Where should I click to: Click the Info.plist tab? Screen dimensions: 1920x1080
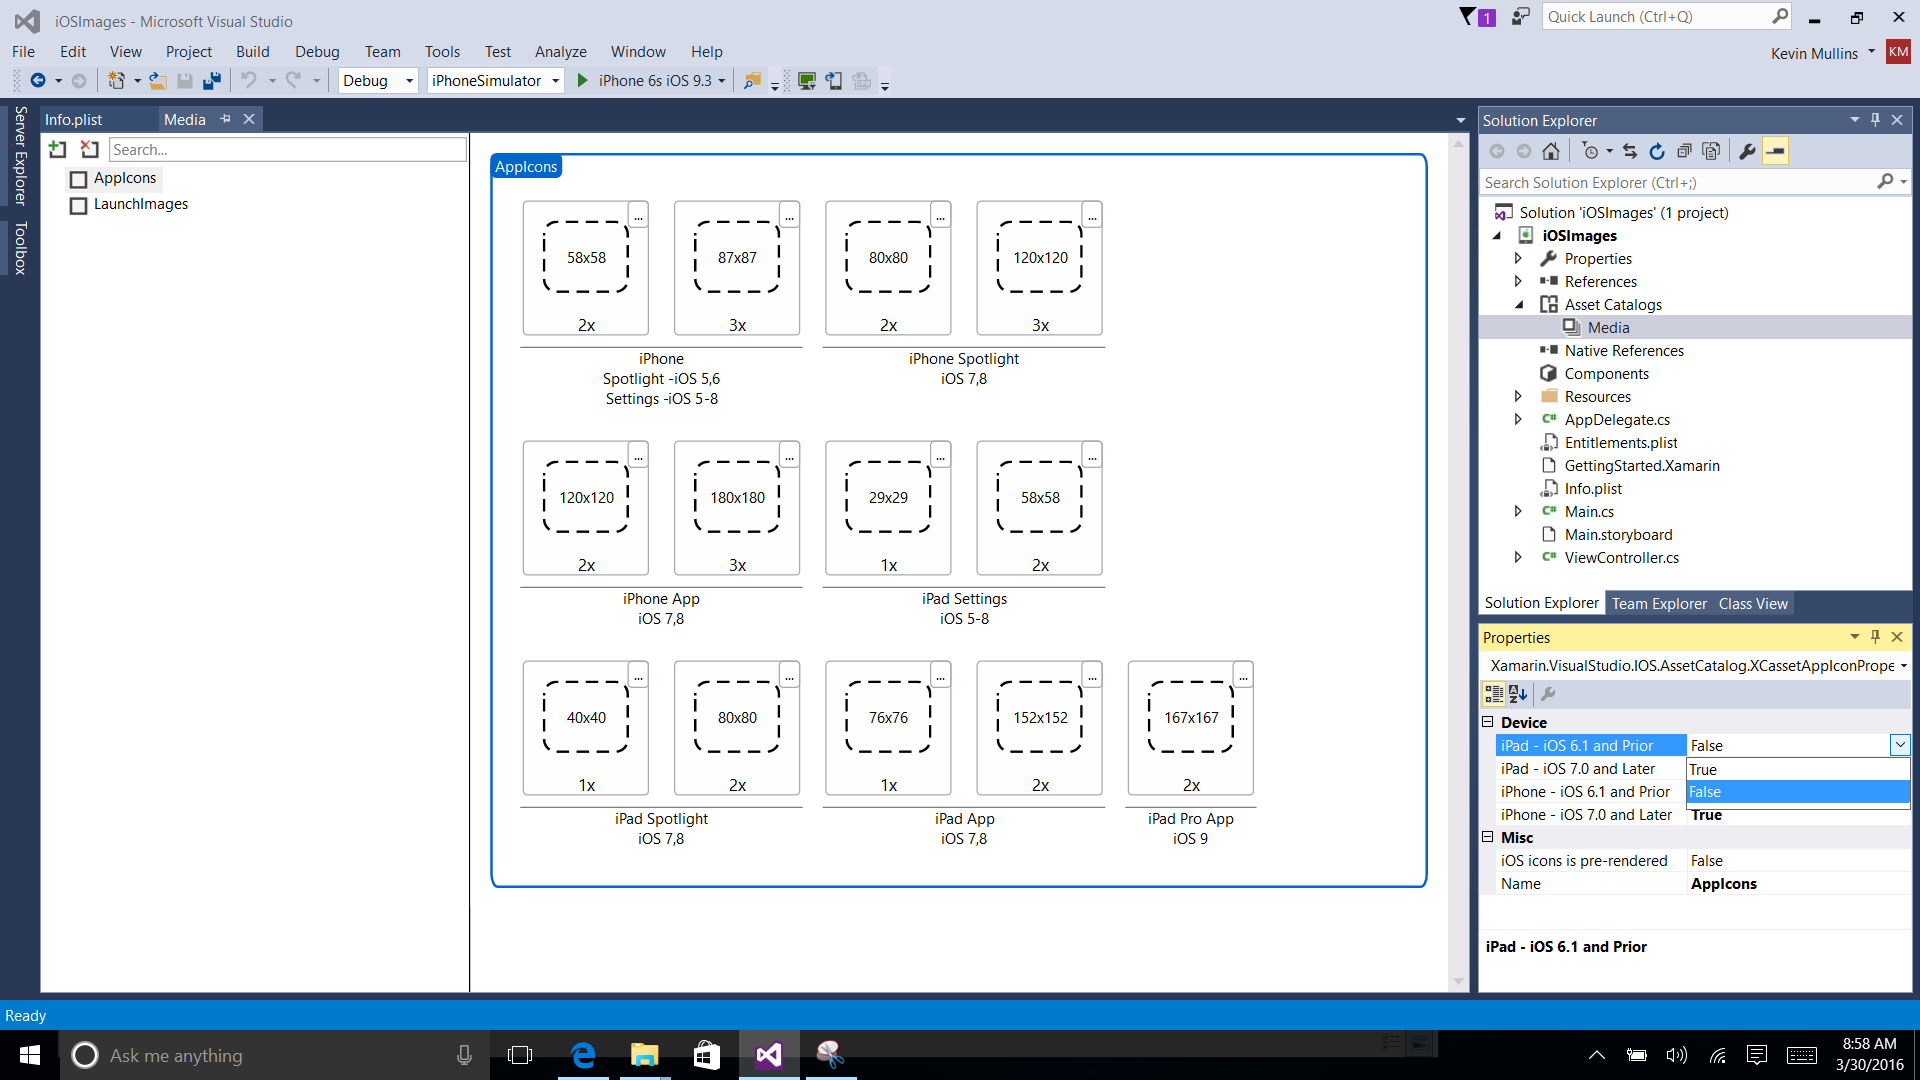tap(74, 120)
